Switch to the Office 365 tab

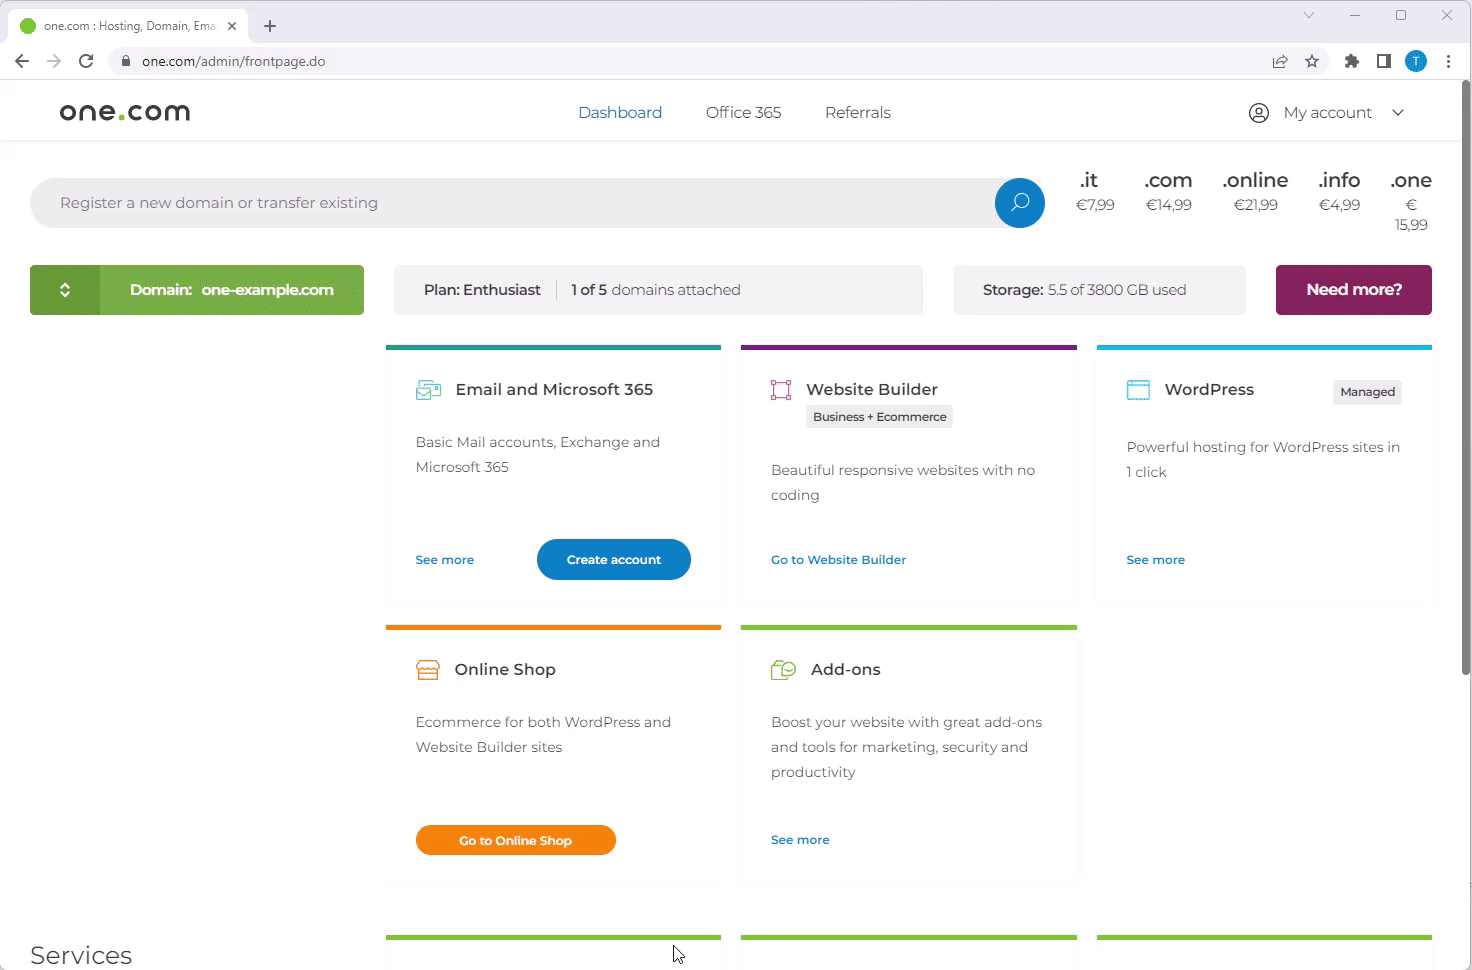coord(743,113)
